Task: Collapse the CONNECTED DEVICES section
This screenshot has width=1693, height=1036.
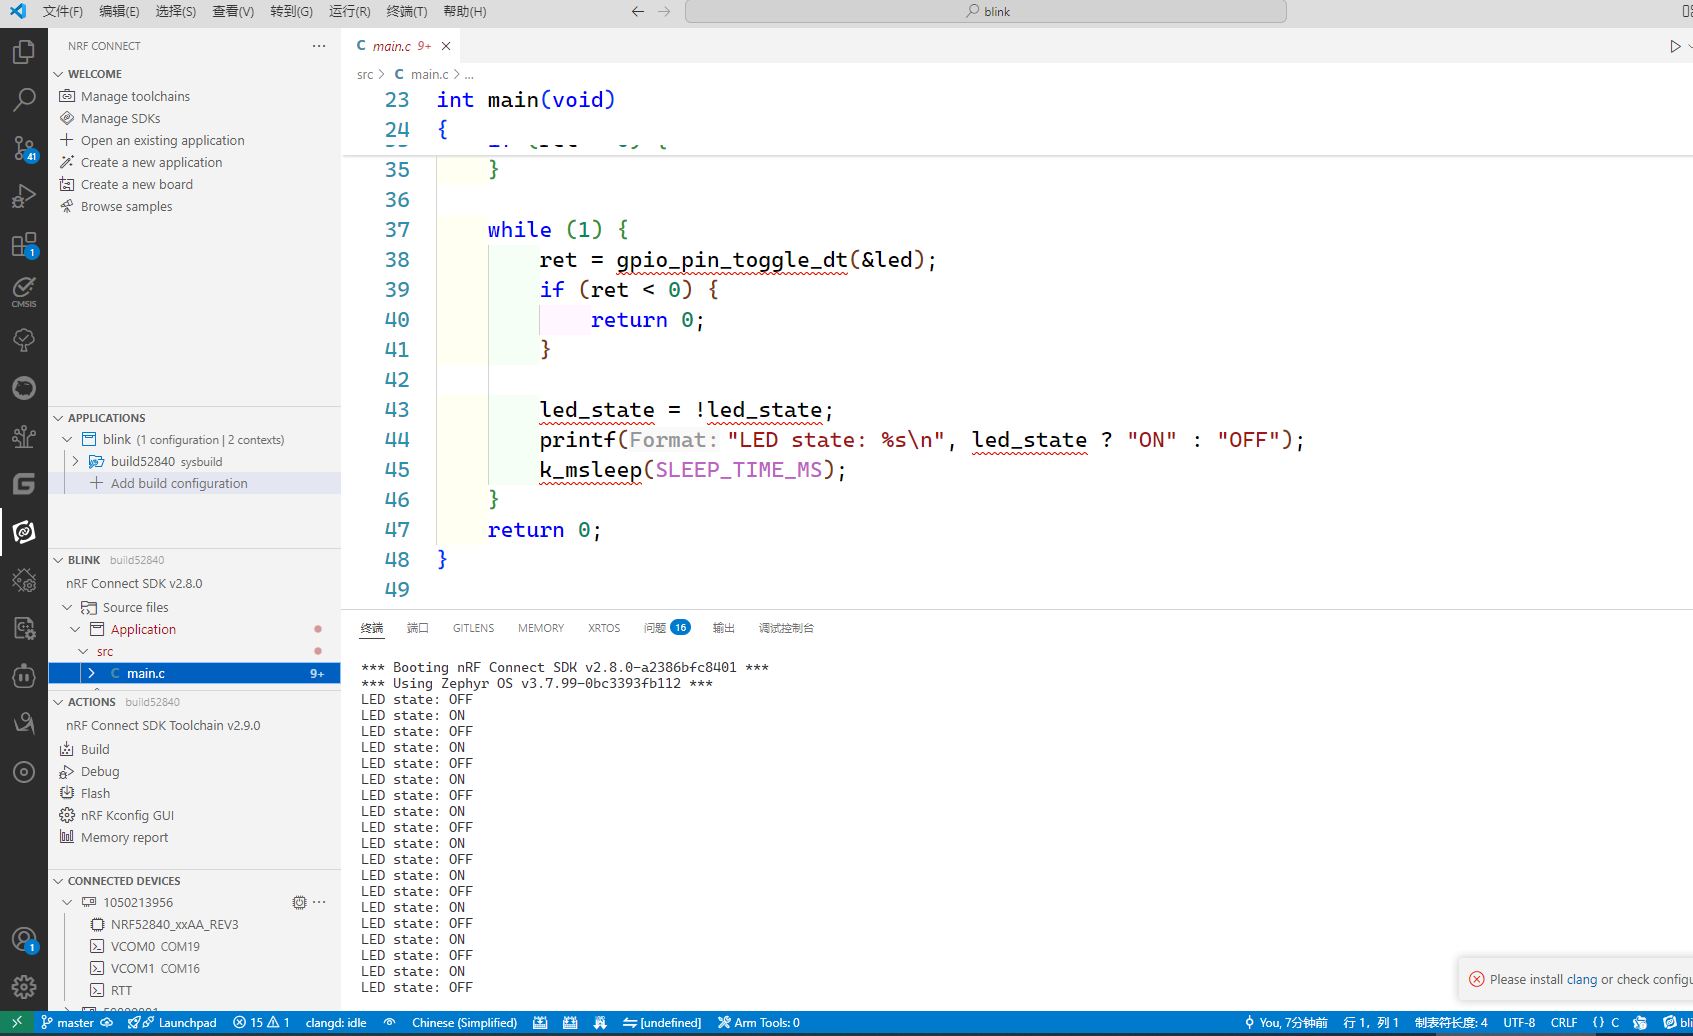Action: (x=58, y=881)
